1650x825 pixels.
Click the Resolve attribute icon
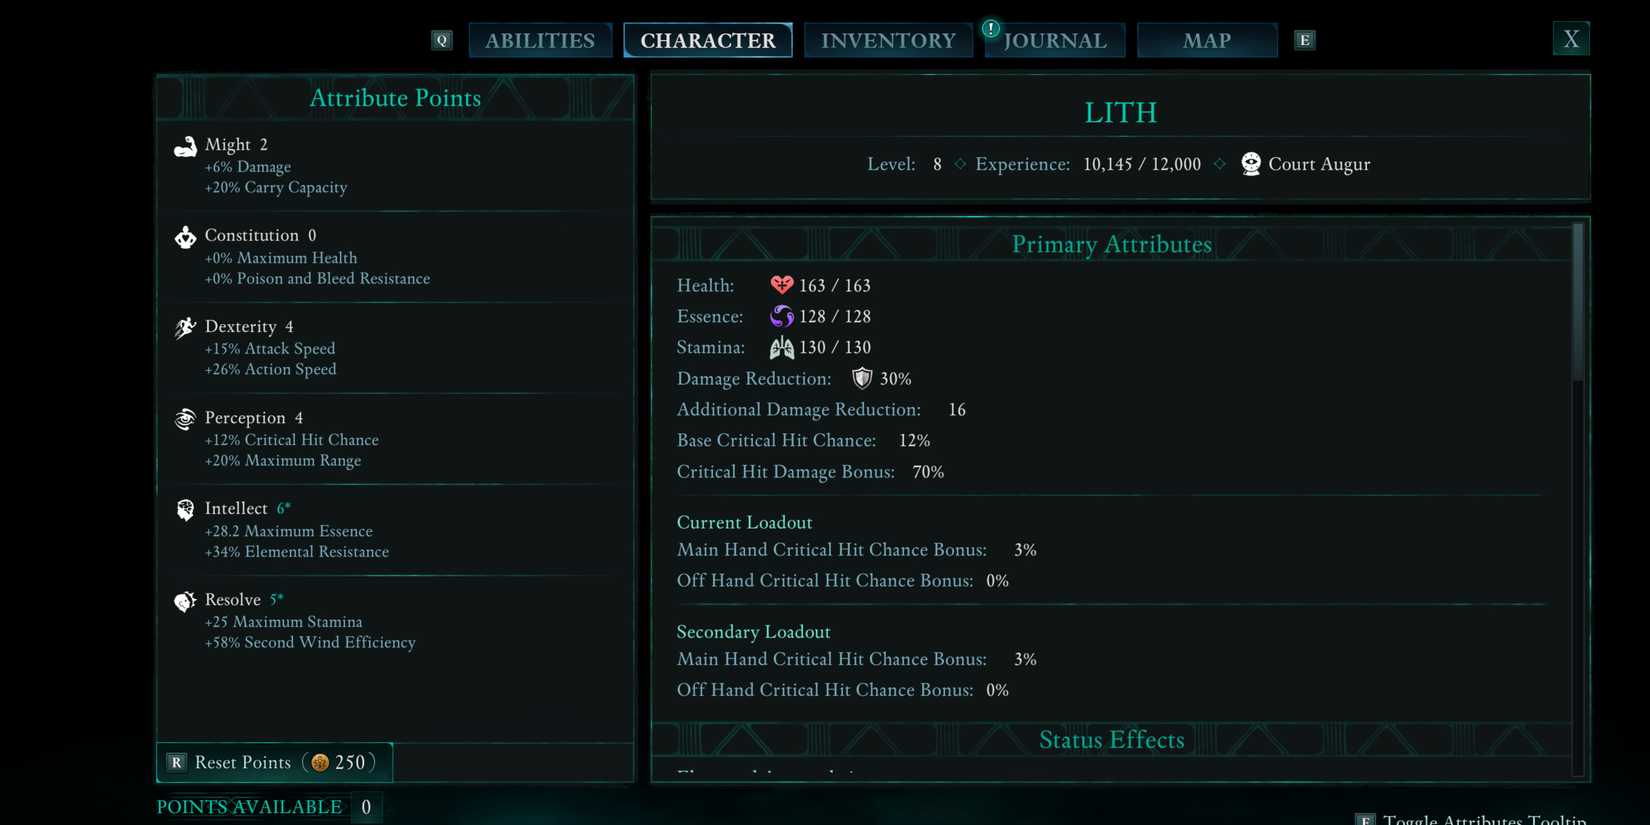(185, 601)
